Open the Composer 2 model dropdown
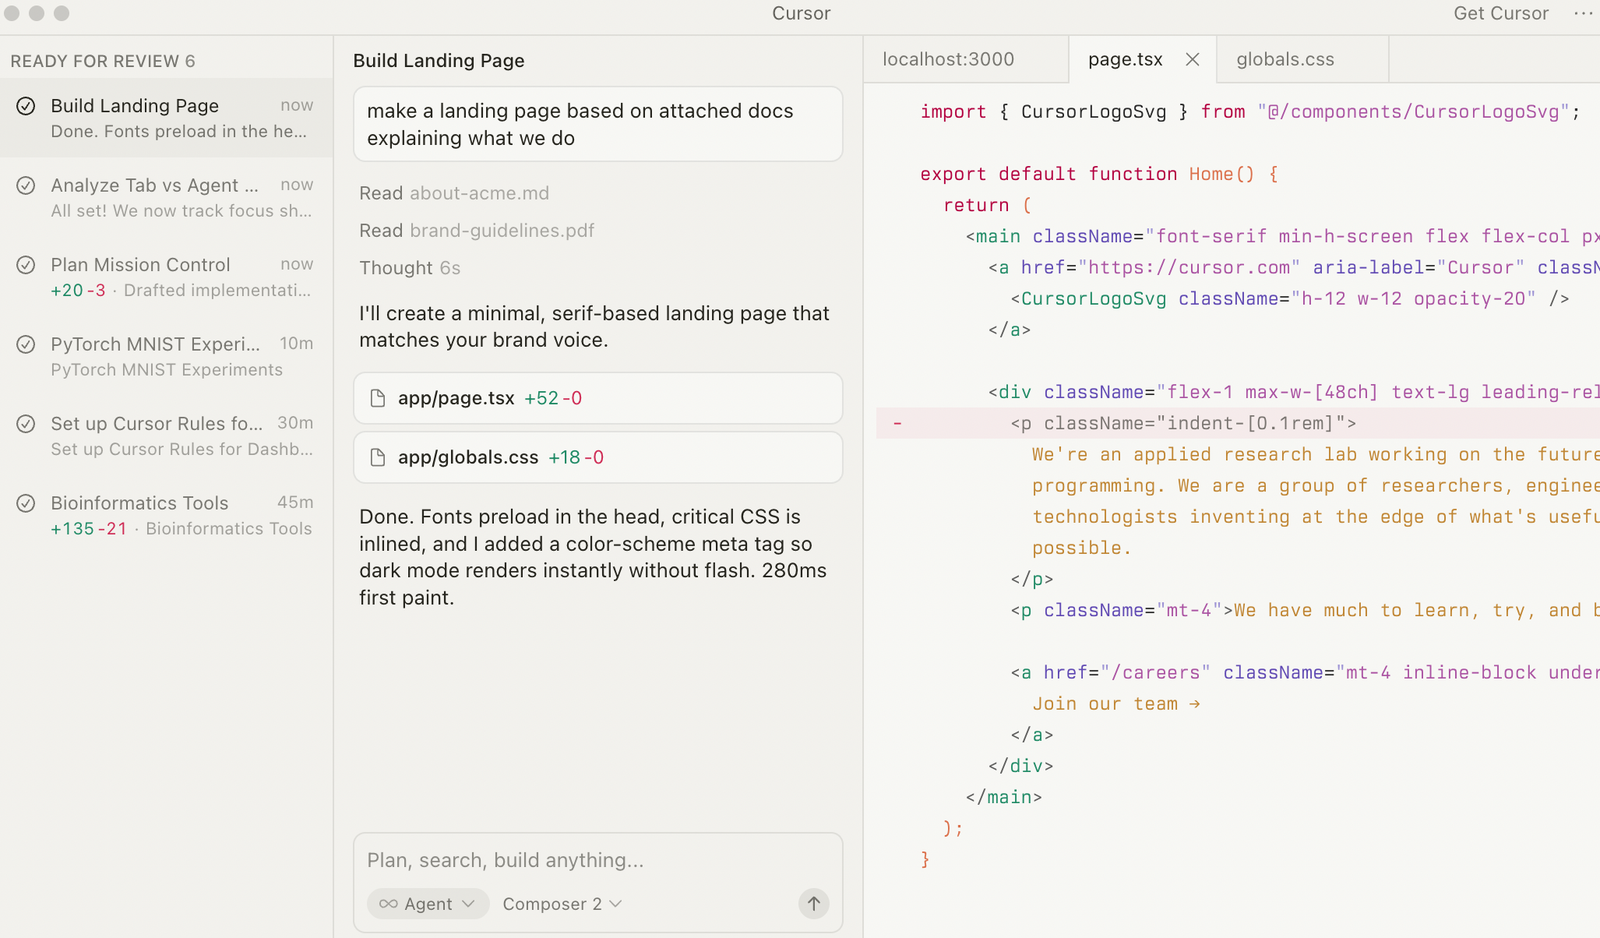1600x938 pixels. (562, 904)
